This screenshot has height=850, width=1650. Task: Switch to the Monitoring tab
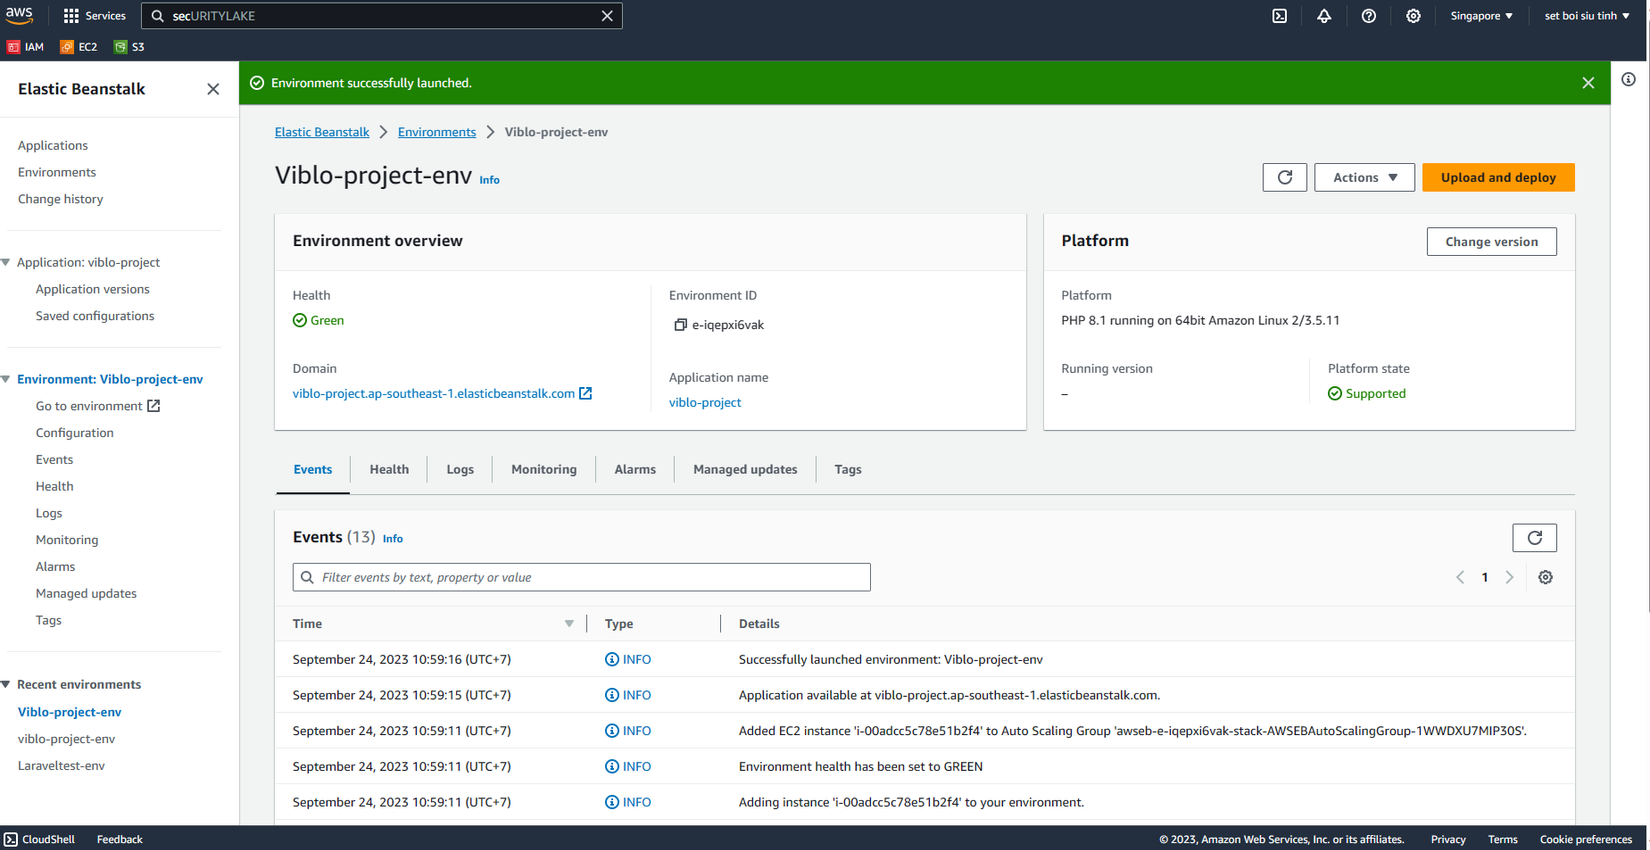point(544,469)
